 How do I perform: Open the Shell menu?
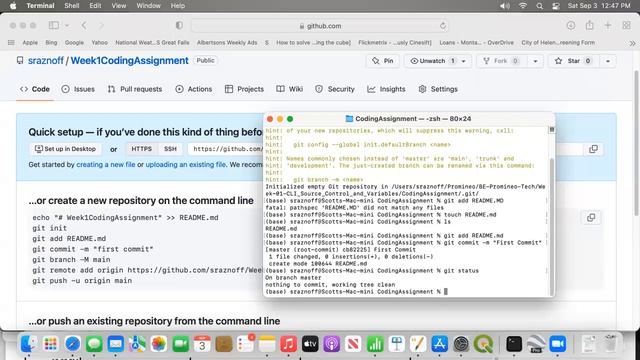[71, 6]
